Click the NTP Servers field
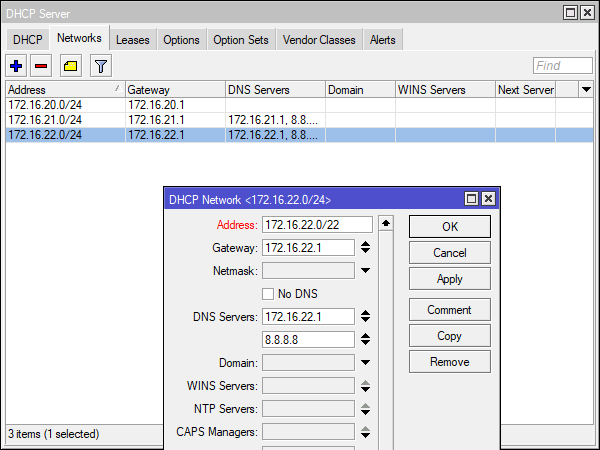Viewport: 600px width, 450px height. pyautogui.click(x=308, y=409)
